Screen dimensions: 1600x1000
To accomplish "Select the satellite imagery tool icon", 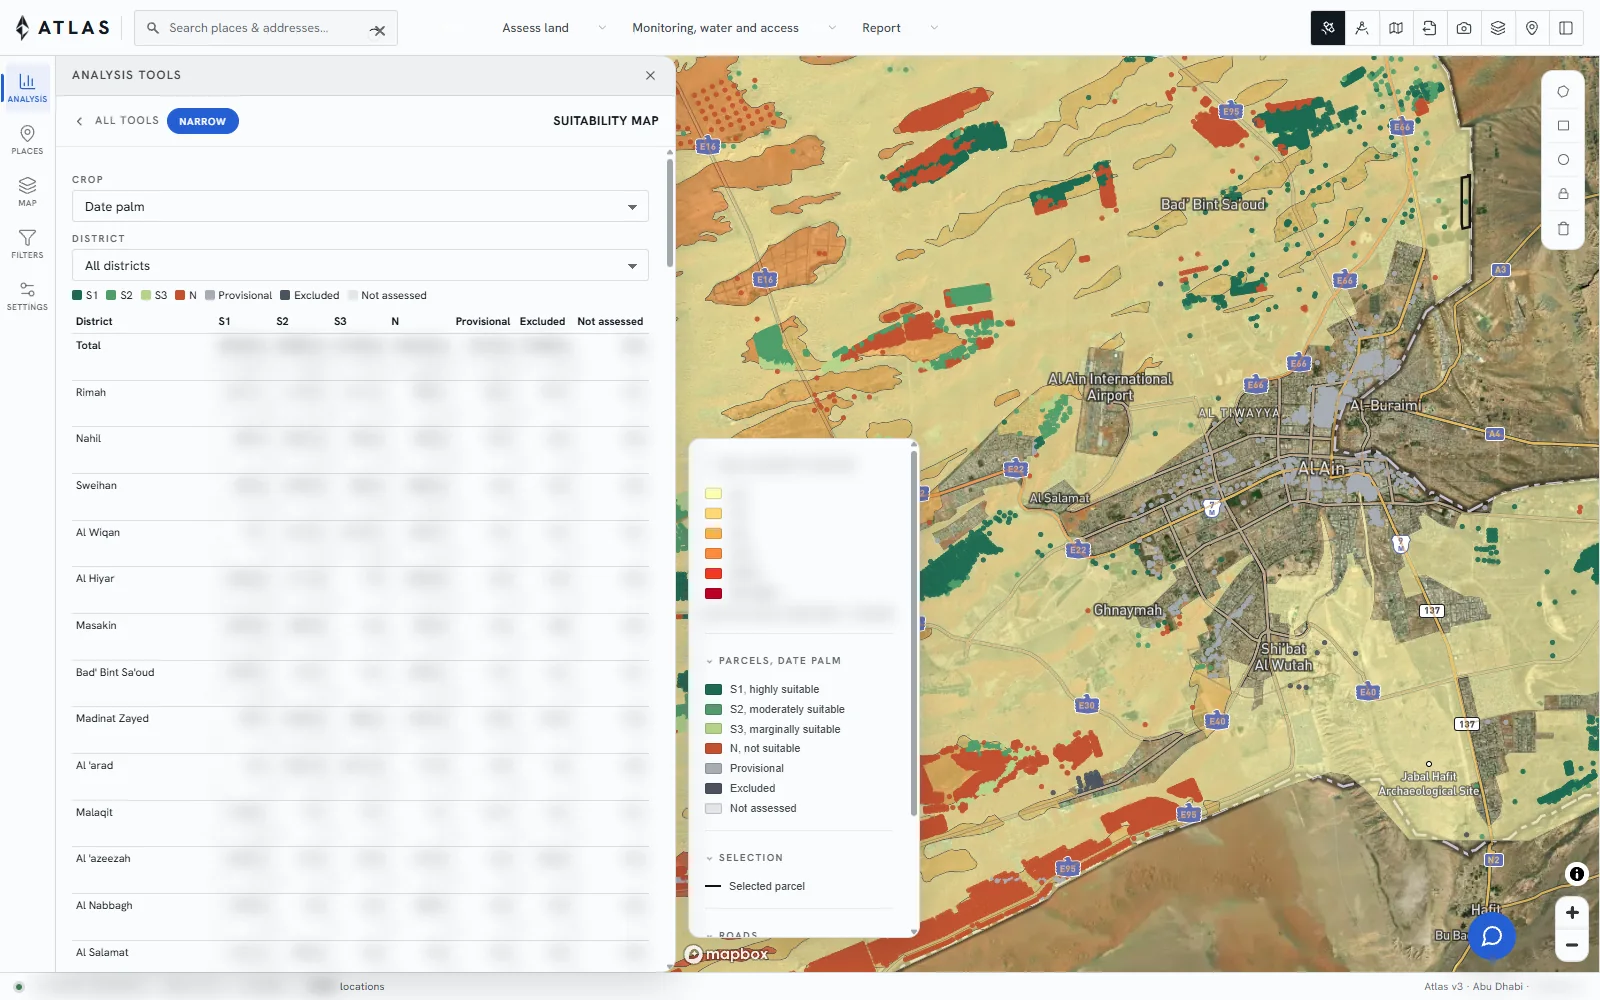I will (1328, 28).
